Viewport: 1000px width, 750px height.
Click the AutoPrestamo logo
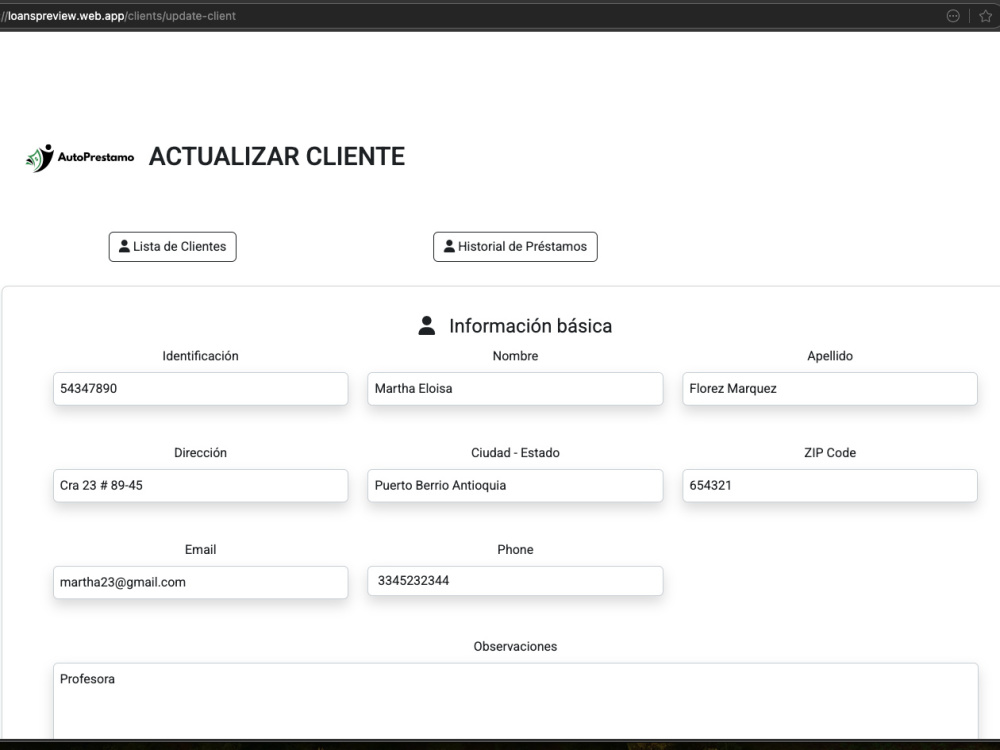80,158
